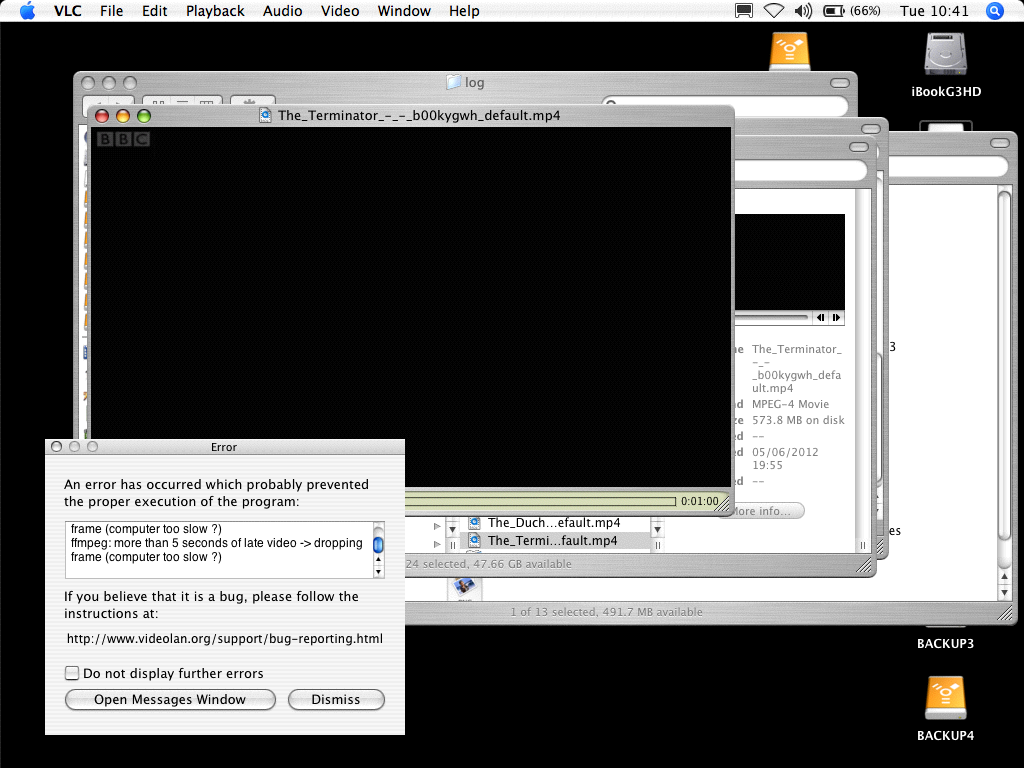Click the step-back button in the Finder preview
Screen dimensions: 1024x768
click(820, 317)
